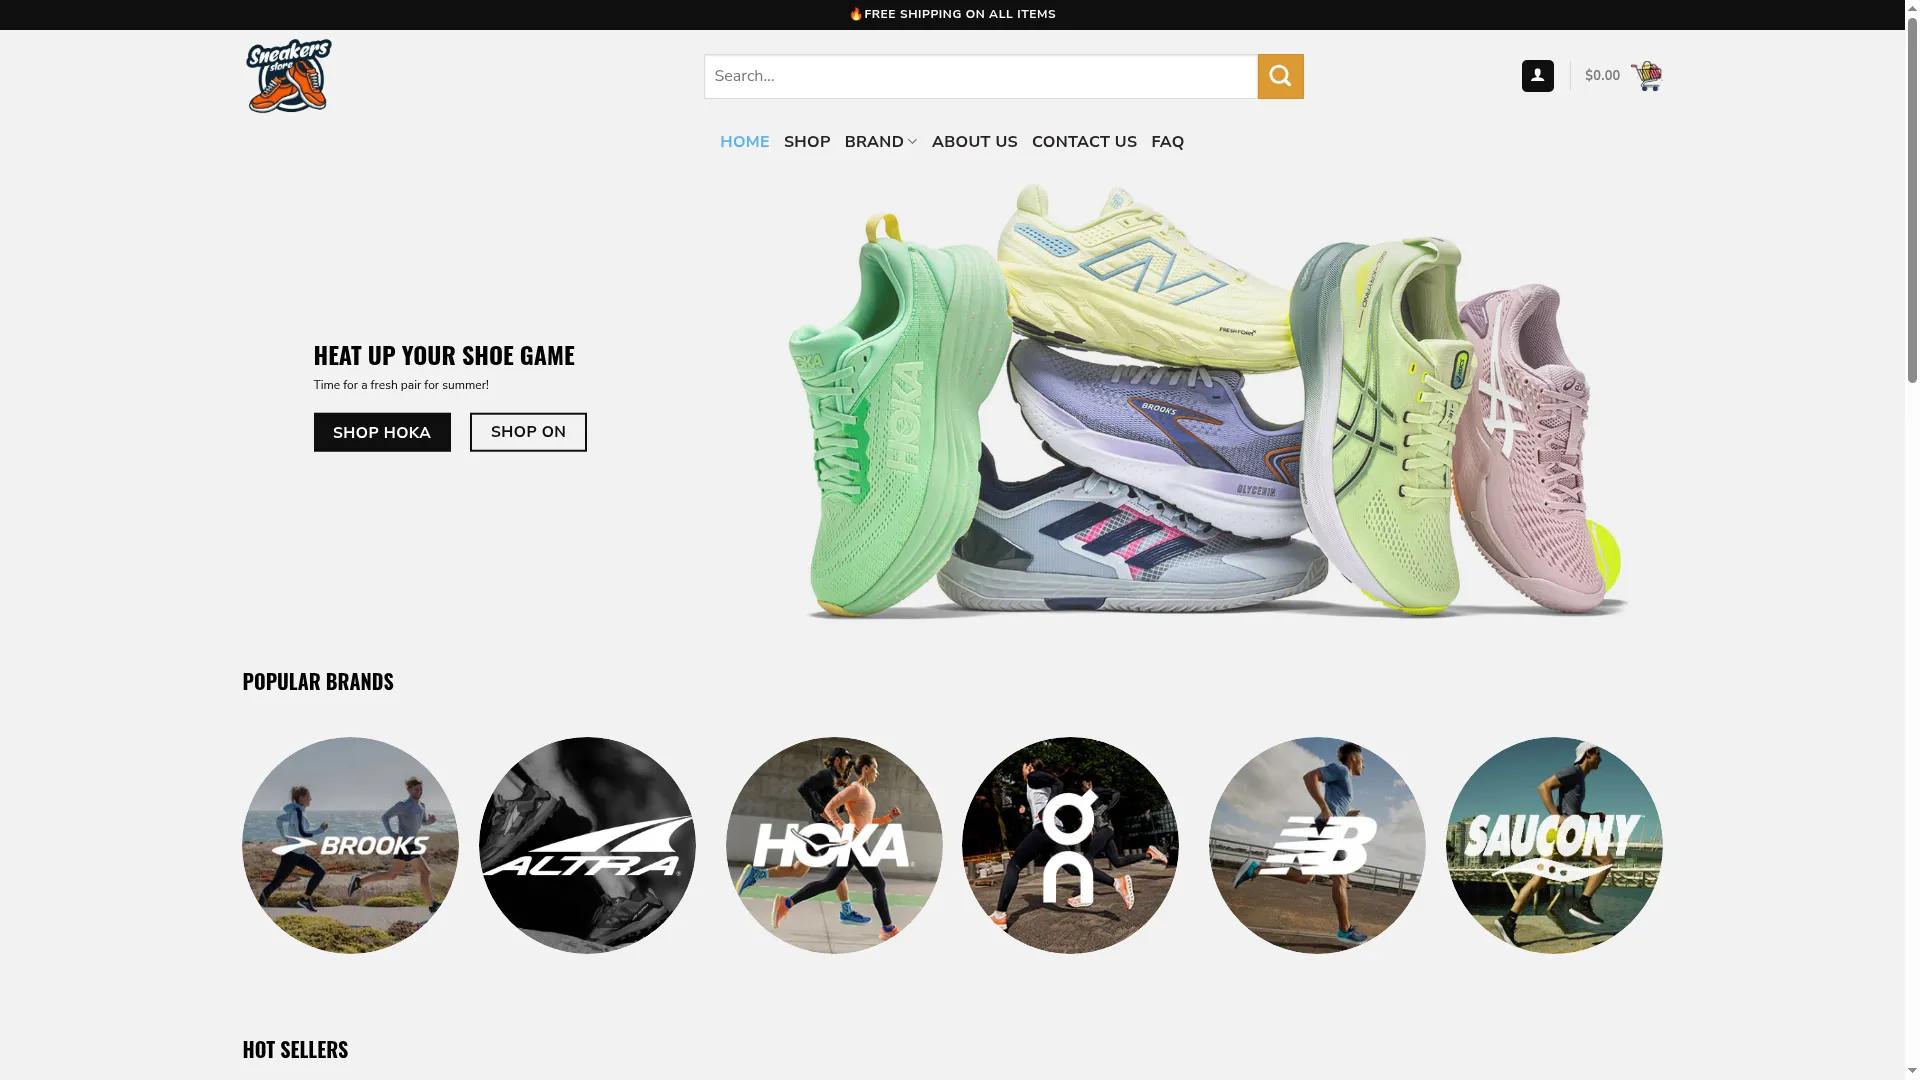Click the SHOP HOKA button
This screenshot has width=1920, height=1080.
382,432
